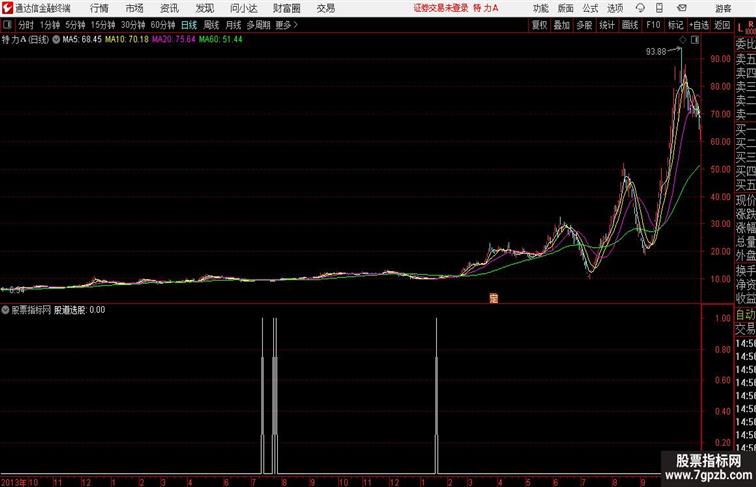
Task: Toggle the right info panel icon
Action: 695,40
